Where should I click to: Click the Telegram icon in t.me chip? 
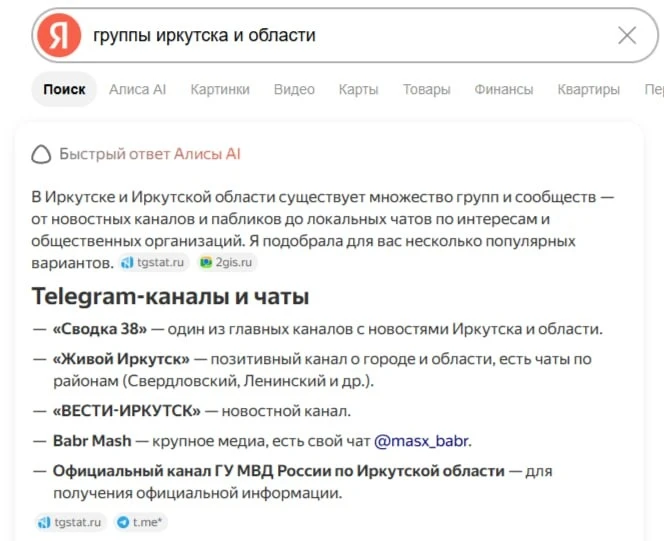[123, 522]
